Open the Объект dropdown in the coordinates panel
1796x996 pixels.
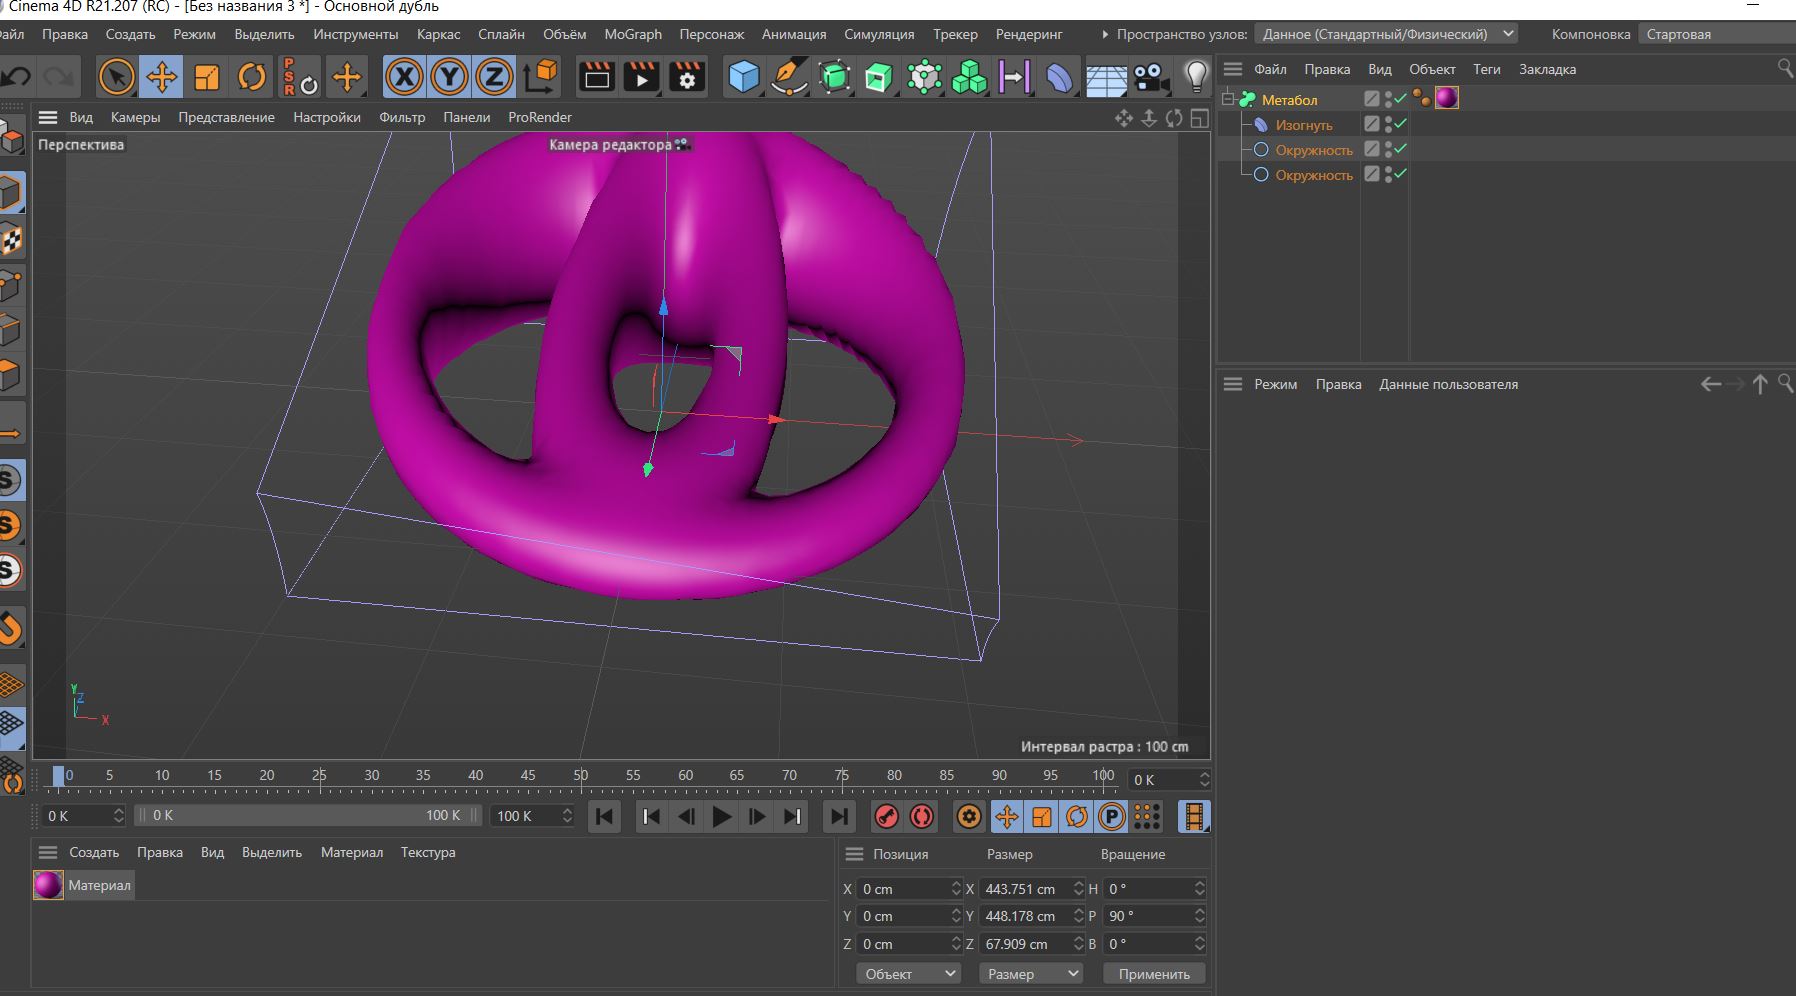click(907, 973)
